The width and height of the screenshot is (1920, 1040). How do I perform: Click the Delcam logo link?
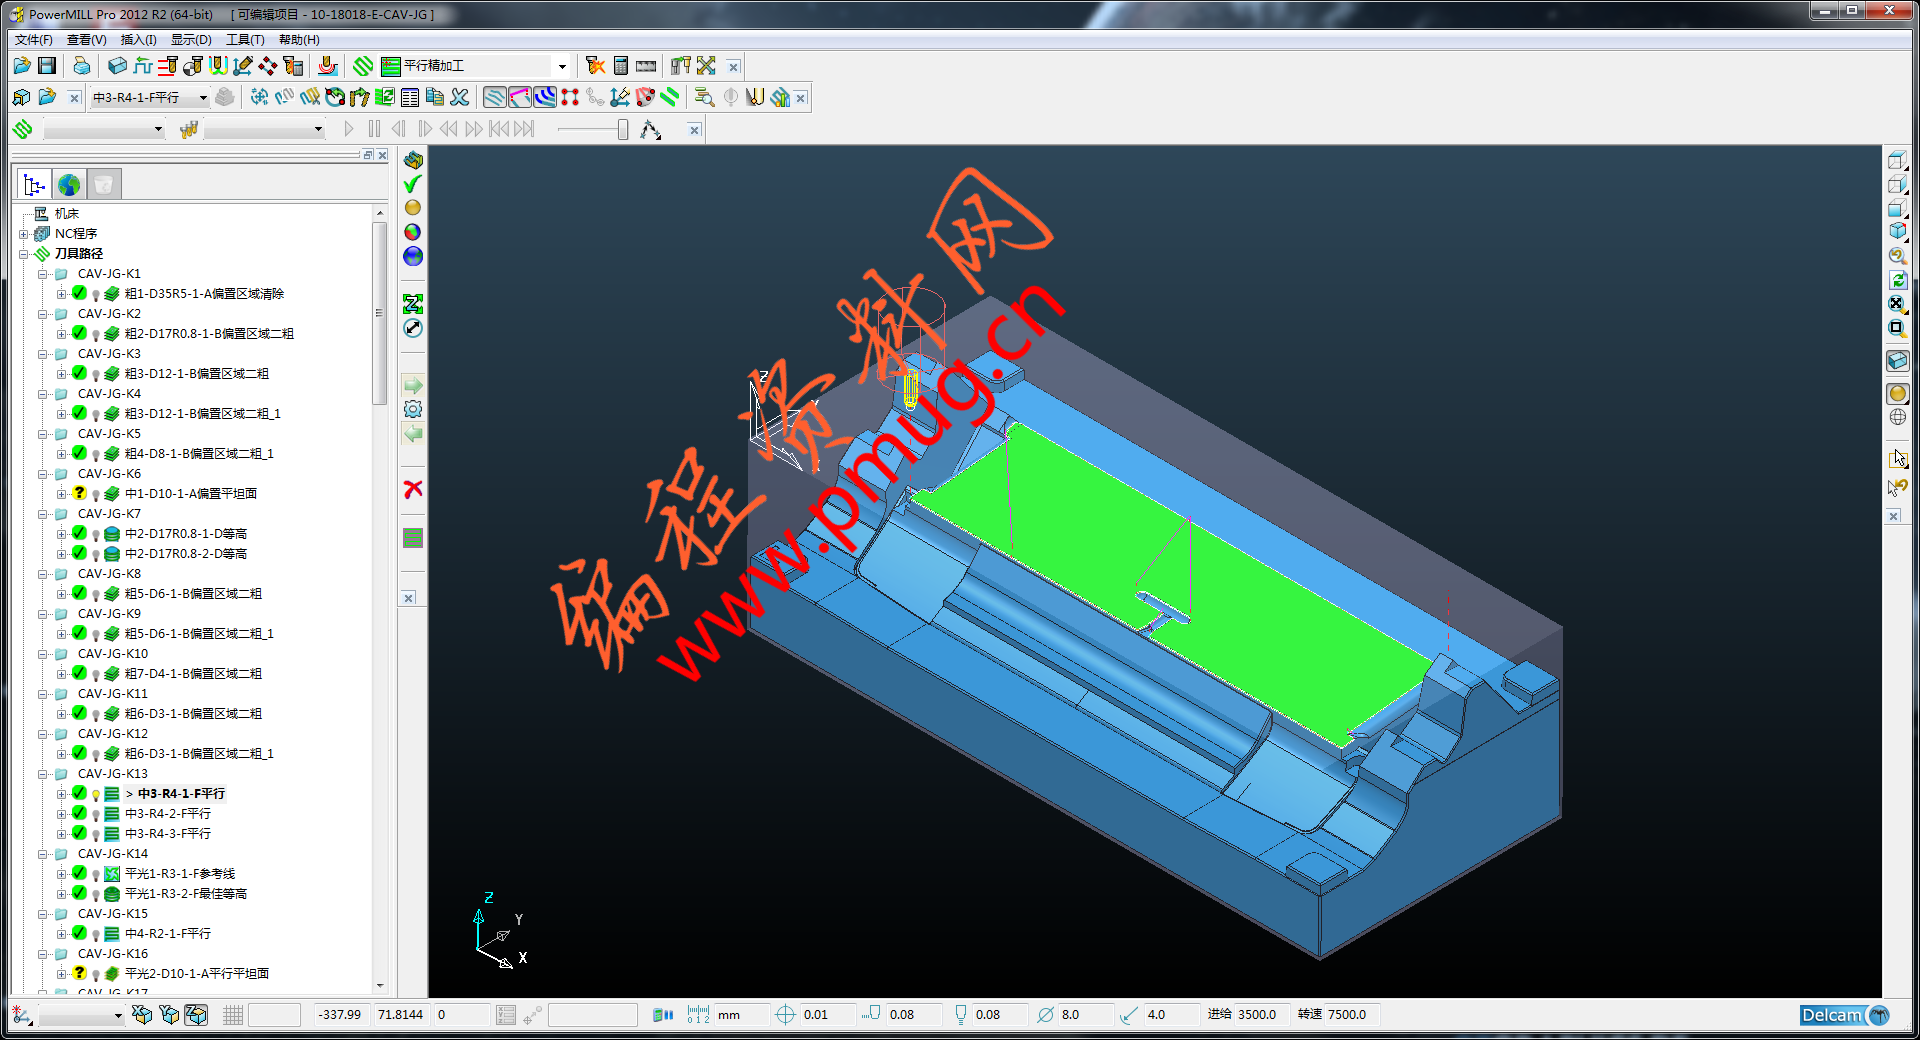[1843, 1015]
